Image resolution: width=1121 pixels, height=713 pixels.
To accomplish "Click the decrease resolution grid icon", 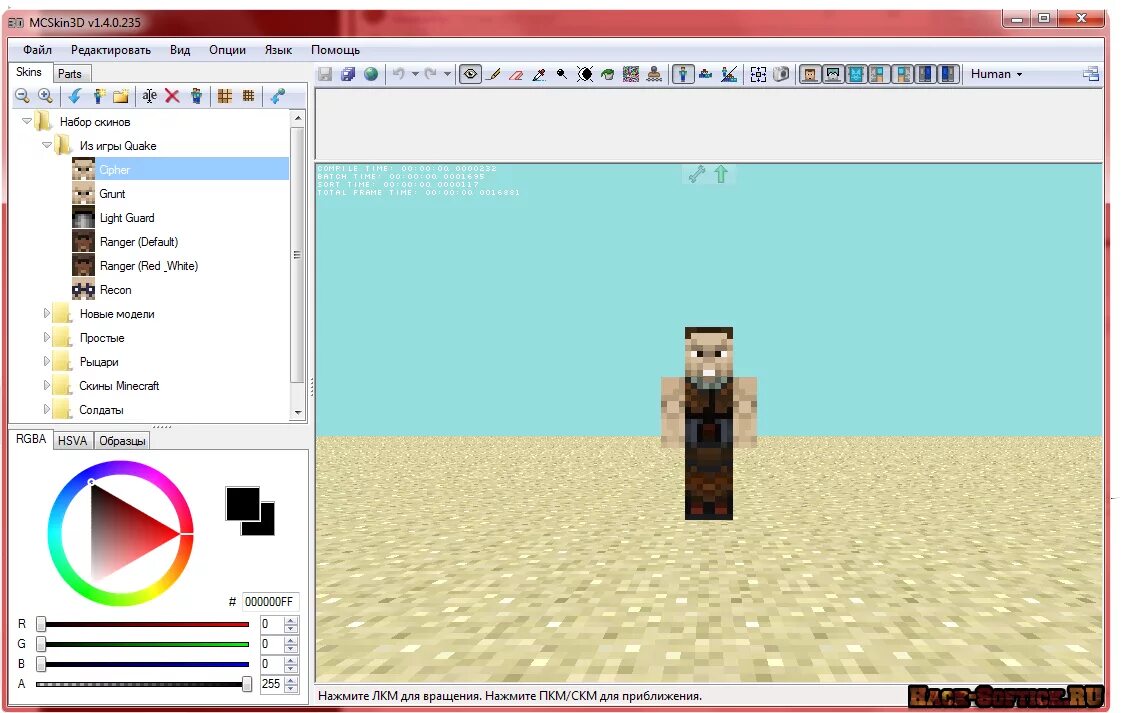I will (x=224, y=96).
